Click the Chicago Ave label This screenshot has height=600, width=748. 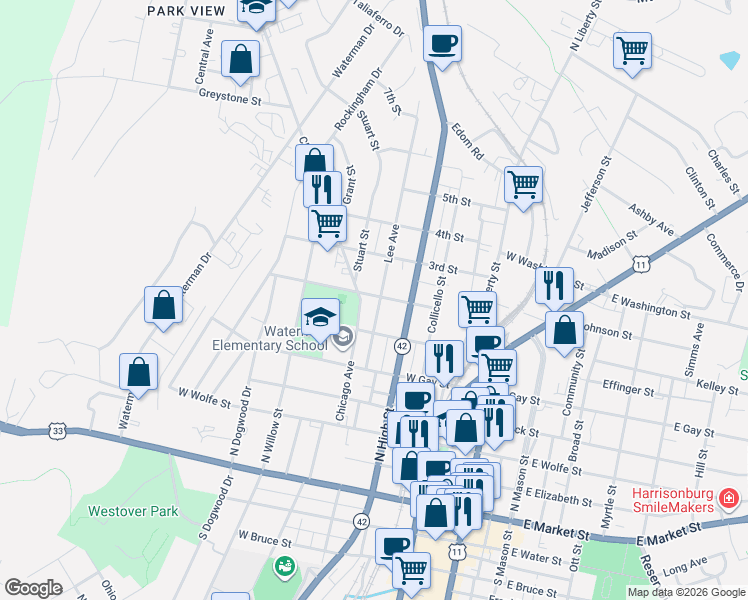click(344, 391)
